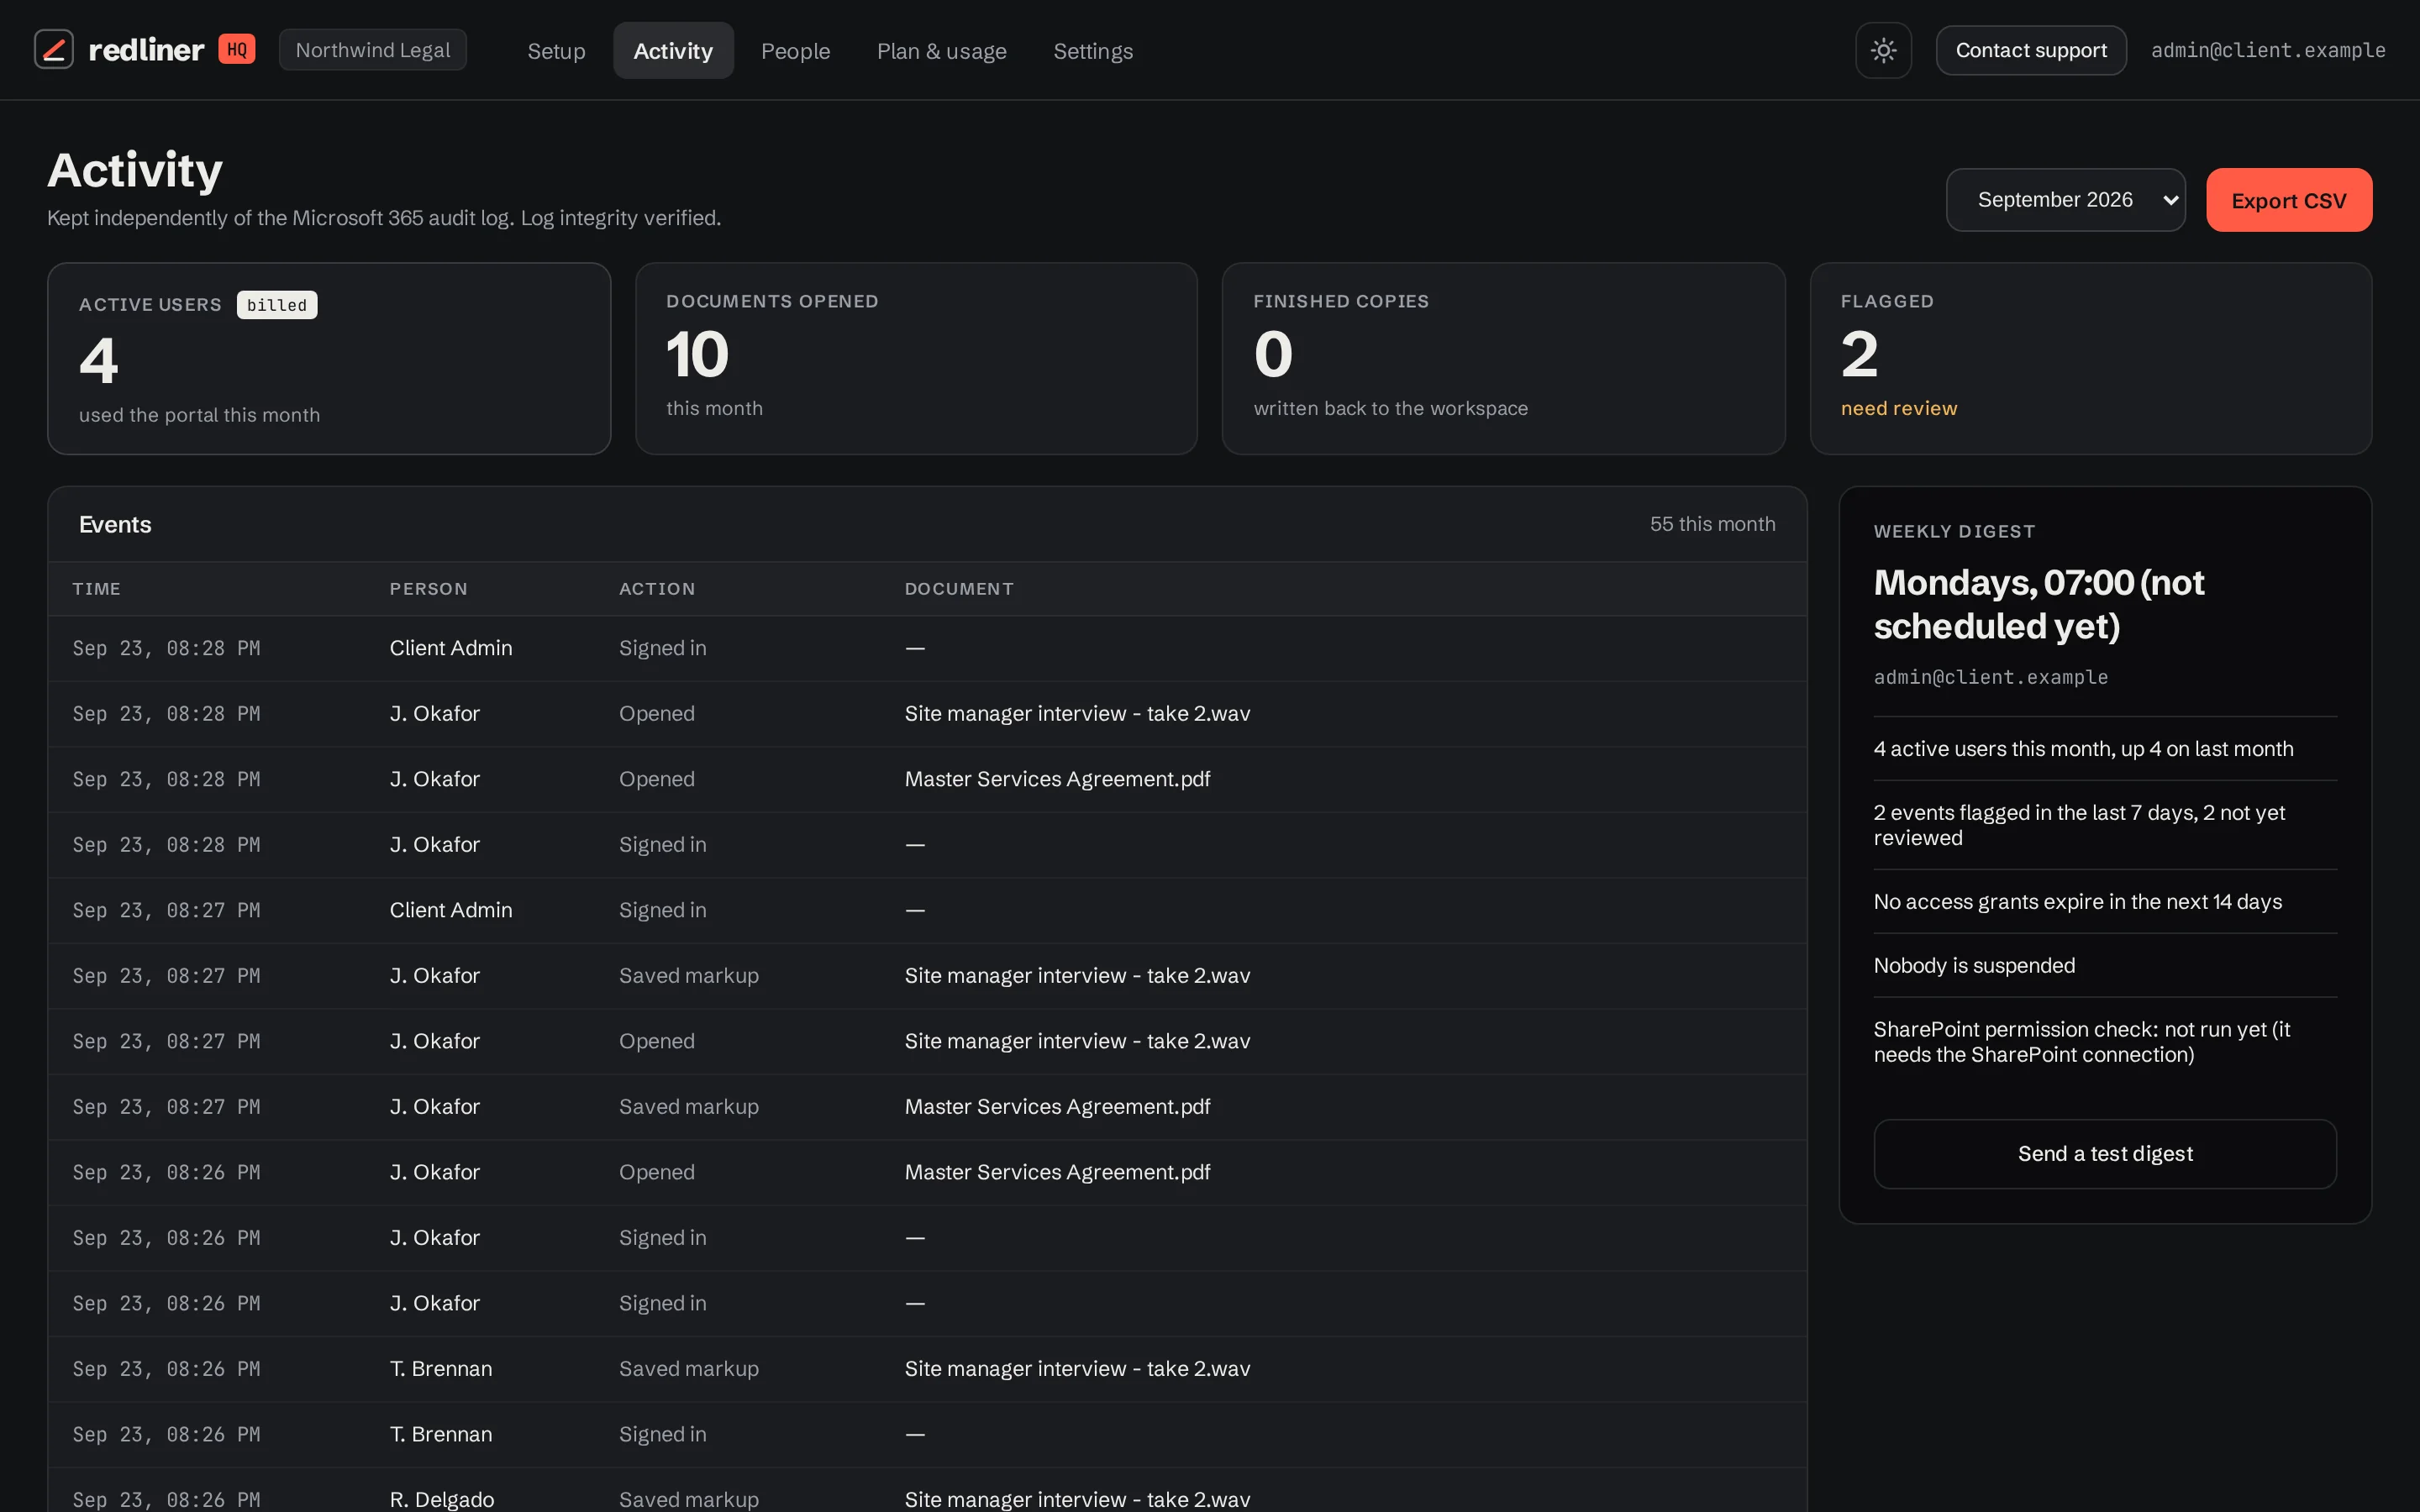Click 08:28 PM Opened Master Services Agreement.pdf
Screen dimensions: 2420x1512
tap(1057, 779)
